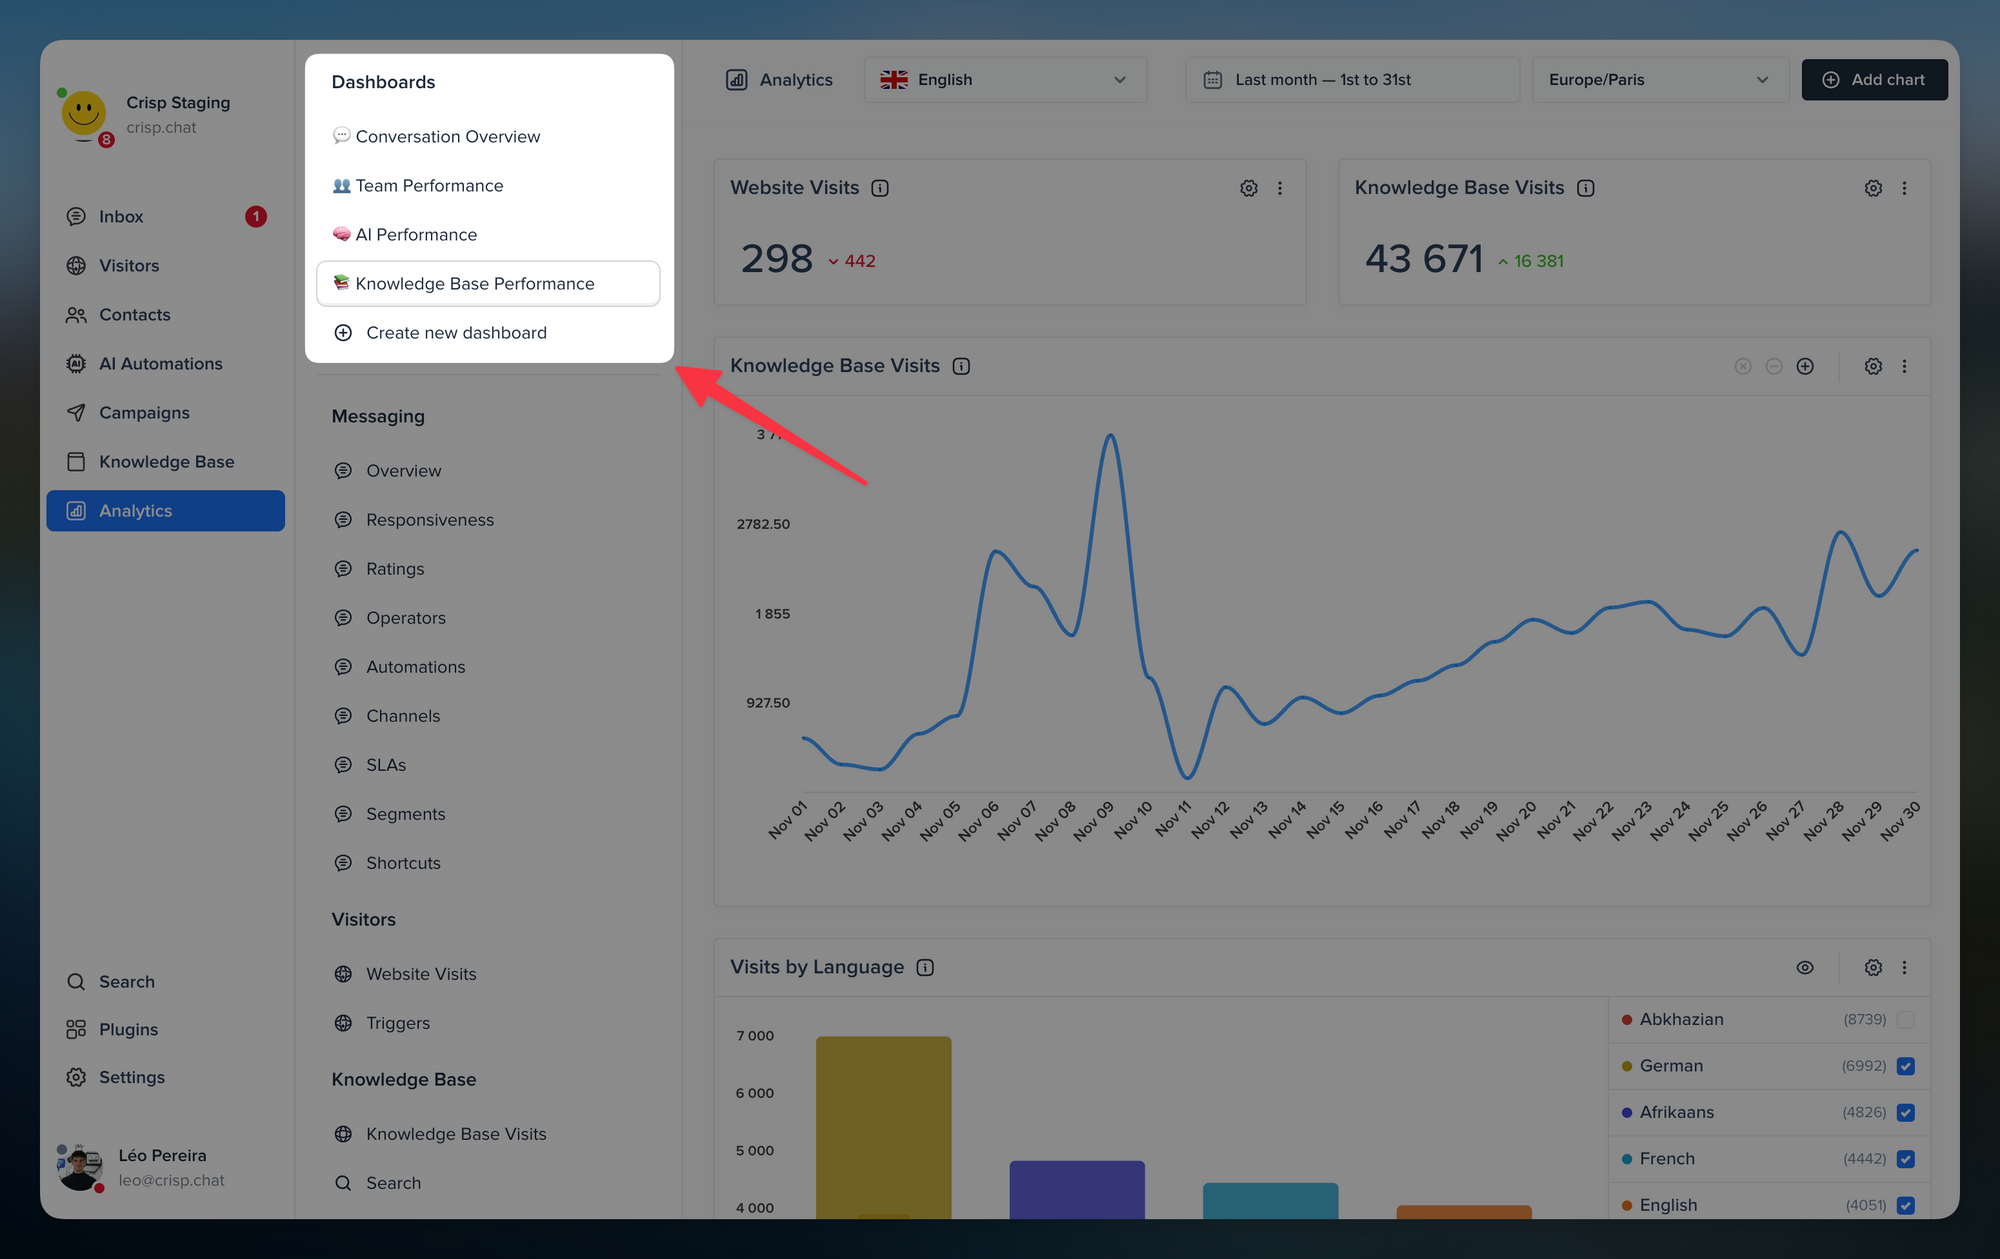2000x1259 pixels.
Task: Click the French legend color dot
Action: pyautogui.click(x=1628, y=1159)
